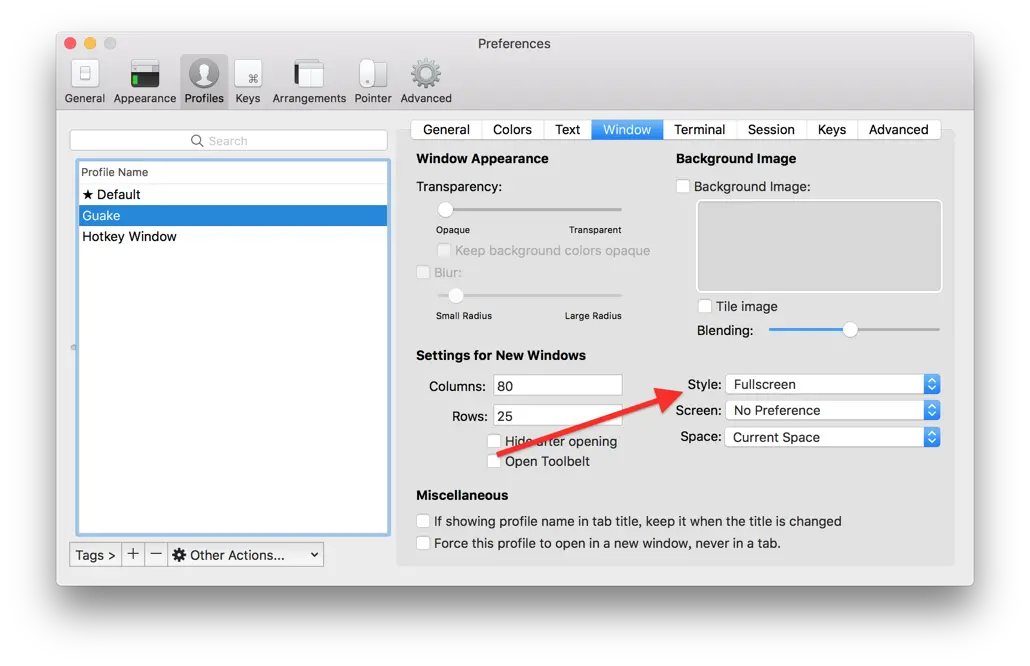This screenshot has width=1030, height=666.
Task: Open the Appearance preferences pane icon
Action: click(145, 81)
